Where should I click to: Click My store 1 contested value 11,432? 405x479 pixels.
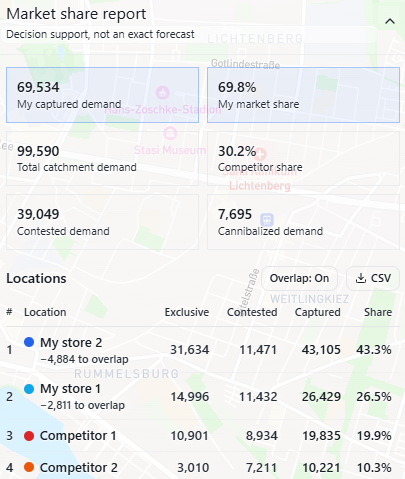(x=258, y=397)
